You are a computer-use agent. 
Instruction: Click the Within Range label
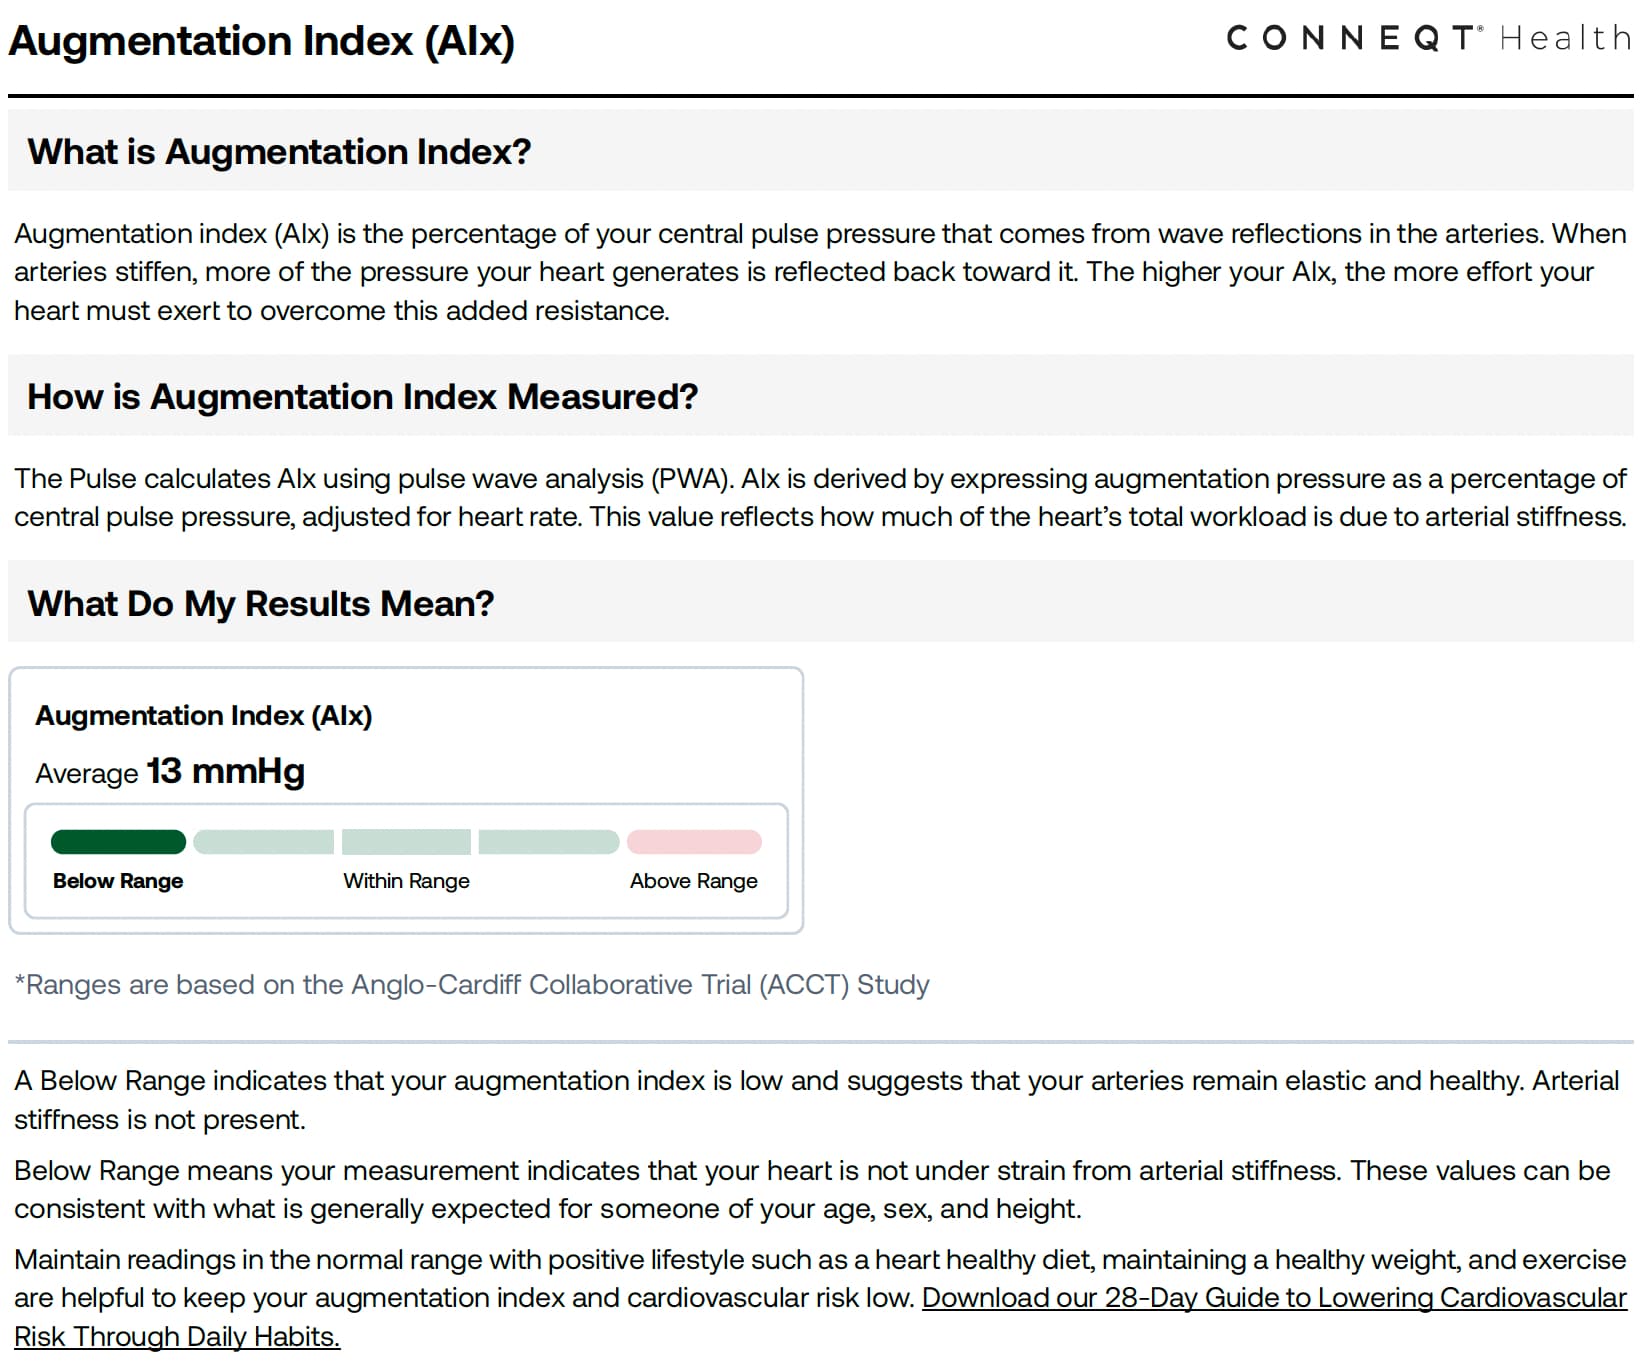406,881
